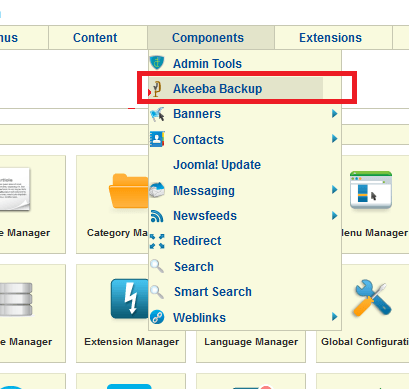Expand the Weblinks submenu arrow
This screenshot has height=389, width=409.
pos(335,317)
